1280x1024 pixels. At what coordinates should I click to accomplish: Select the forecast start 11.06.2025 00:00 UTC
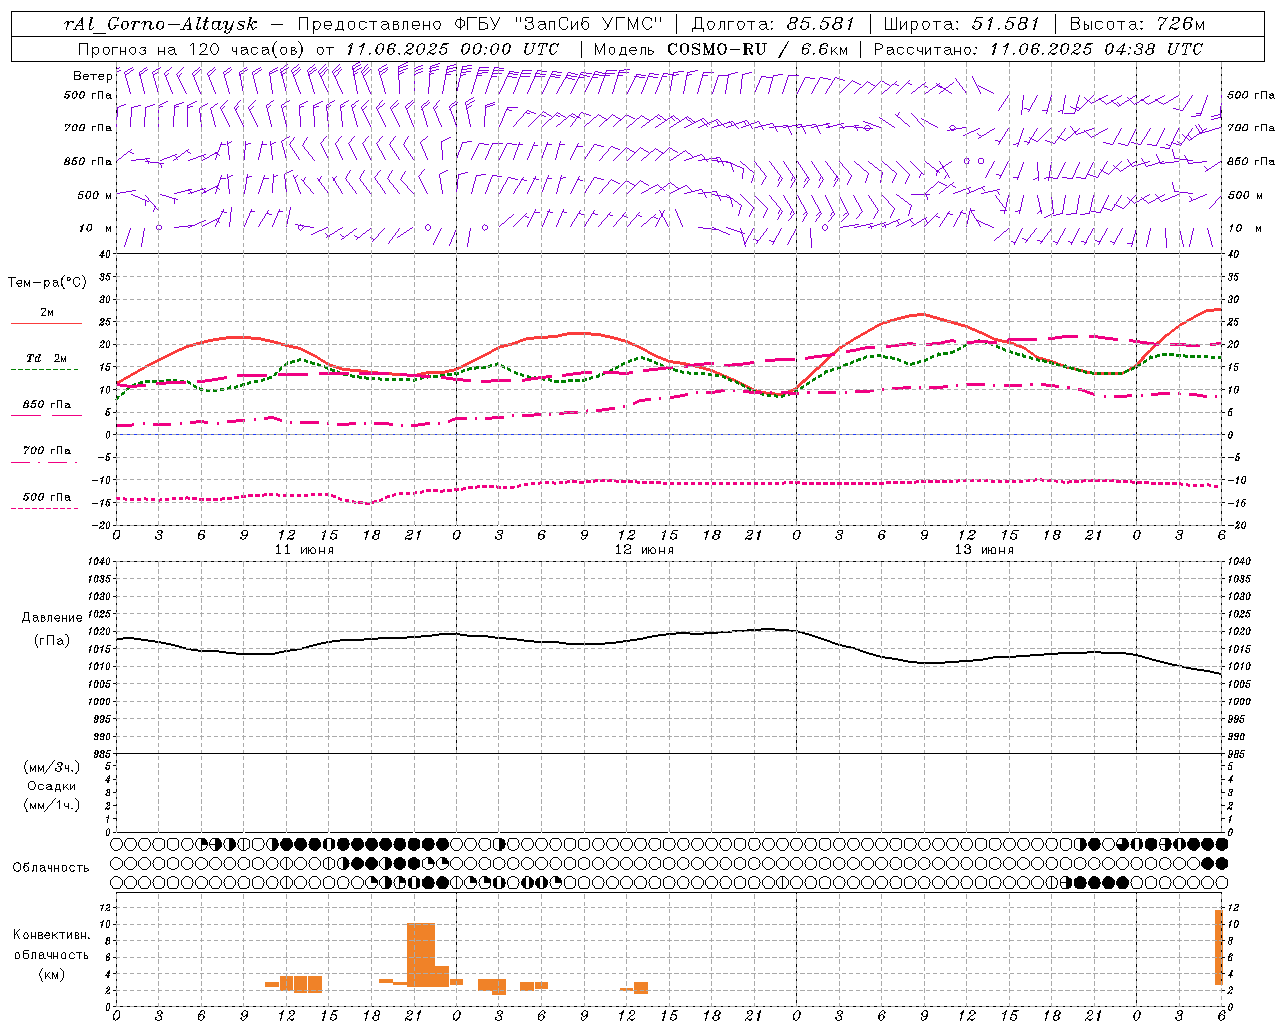pos(451,49)
